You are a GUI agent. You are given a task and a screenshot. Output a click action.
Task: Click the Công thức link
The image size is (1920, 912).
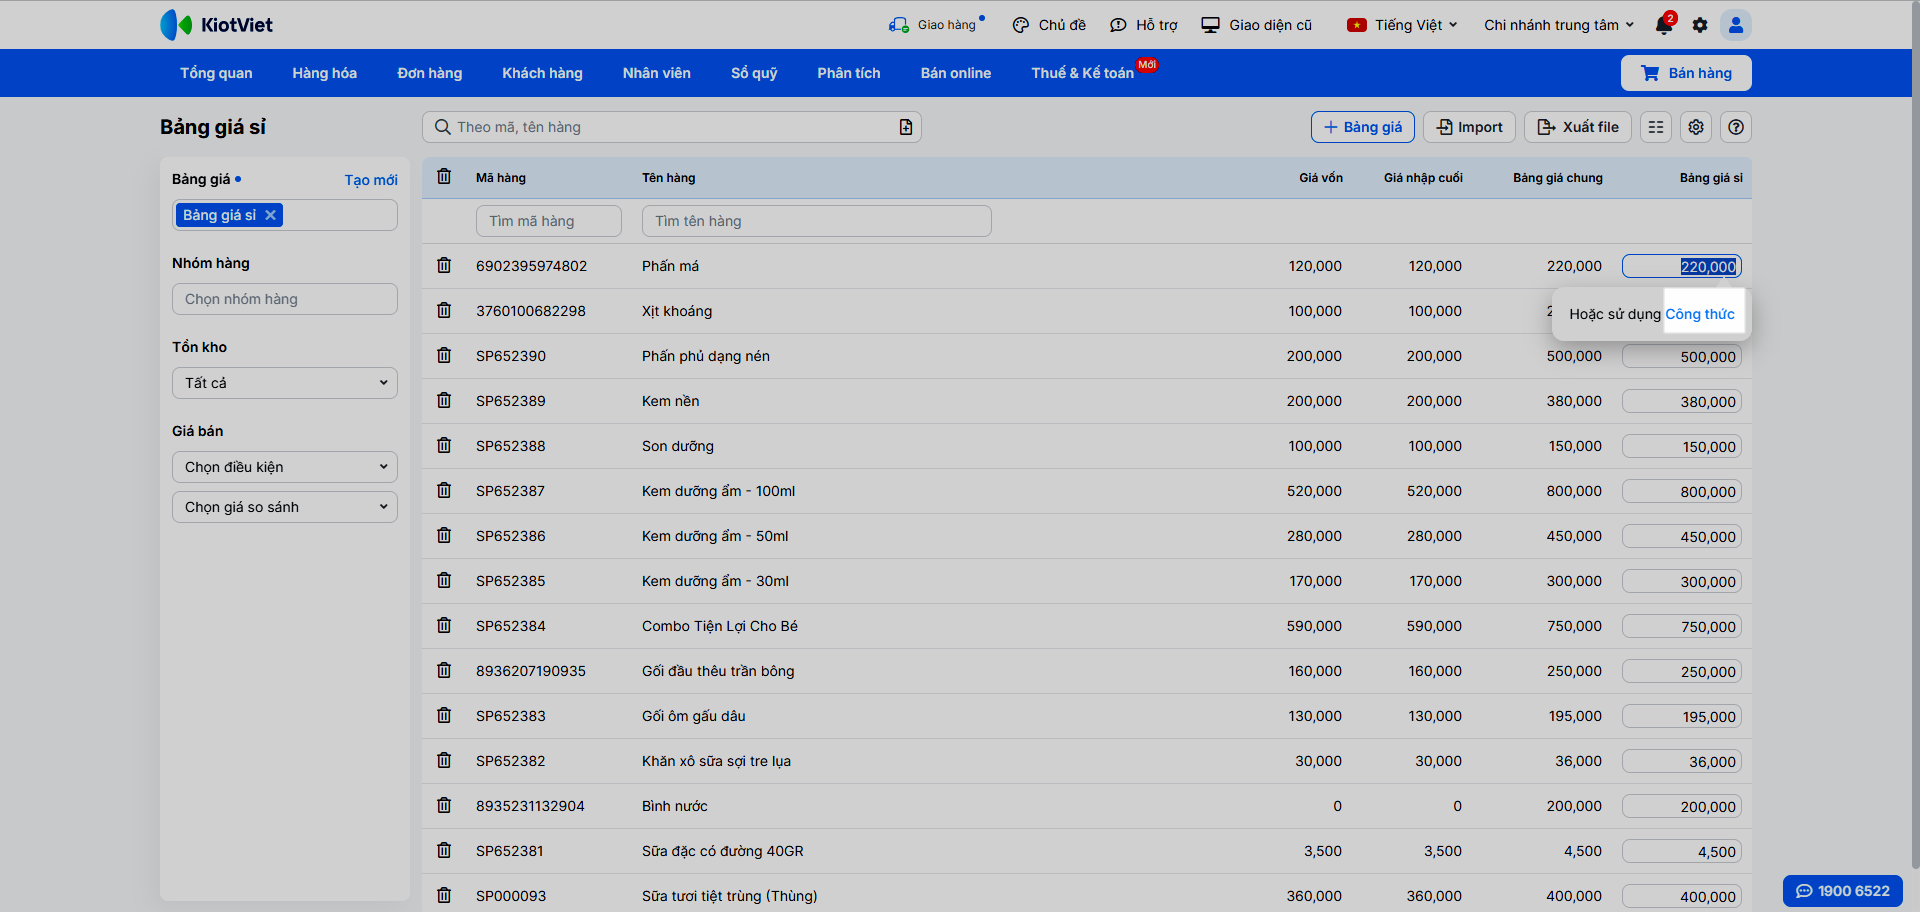[1699, 314]
